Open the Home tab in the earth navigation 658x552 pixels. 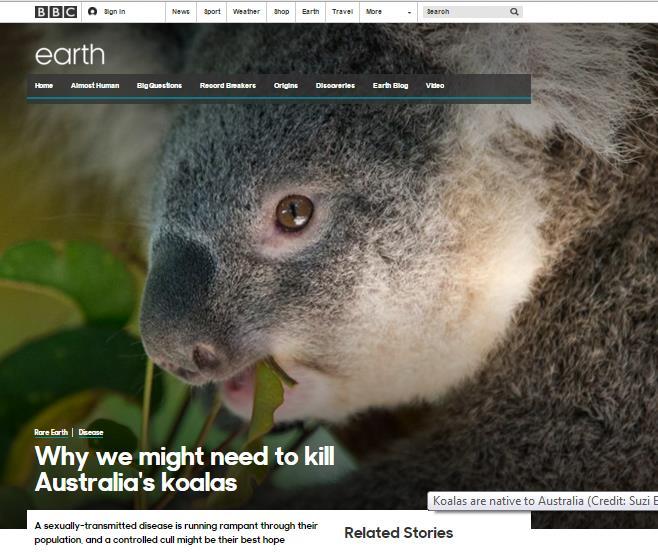[44, 86]
